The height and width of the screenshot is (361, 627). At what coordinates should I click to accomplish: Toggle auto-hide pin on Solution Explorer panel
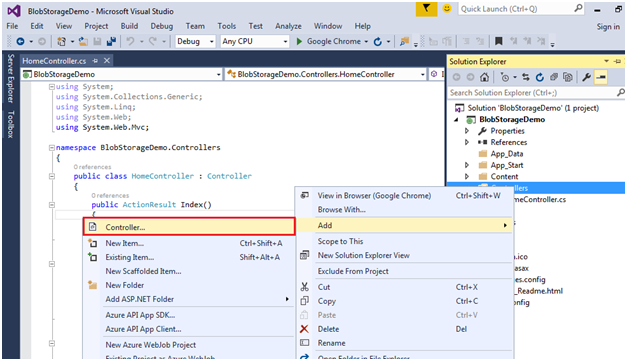click(x=618, y=61)
